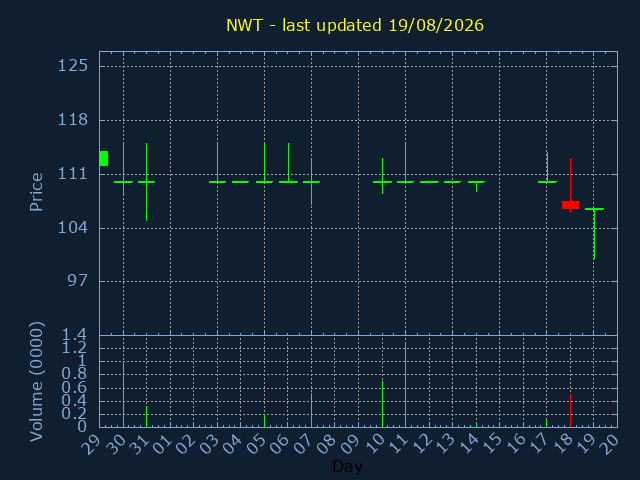640x480 pixels.
Task: Click the 0.2 volume axis label
Action: tap(74, 414)
